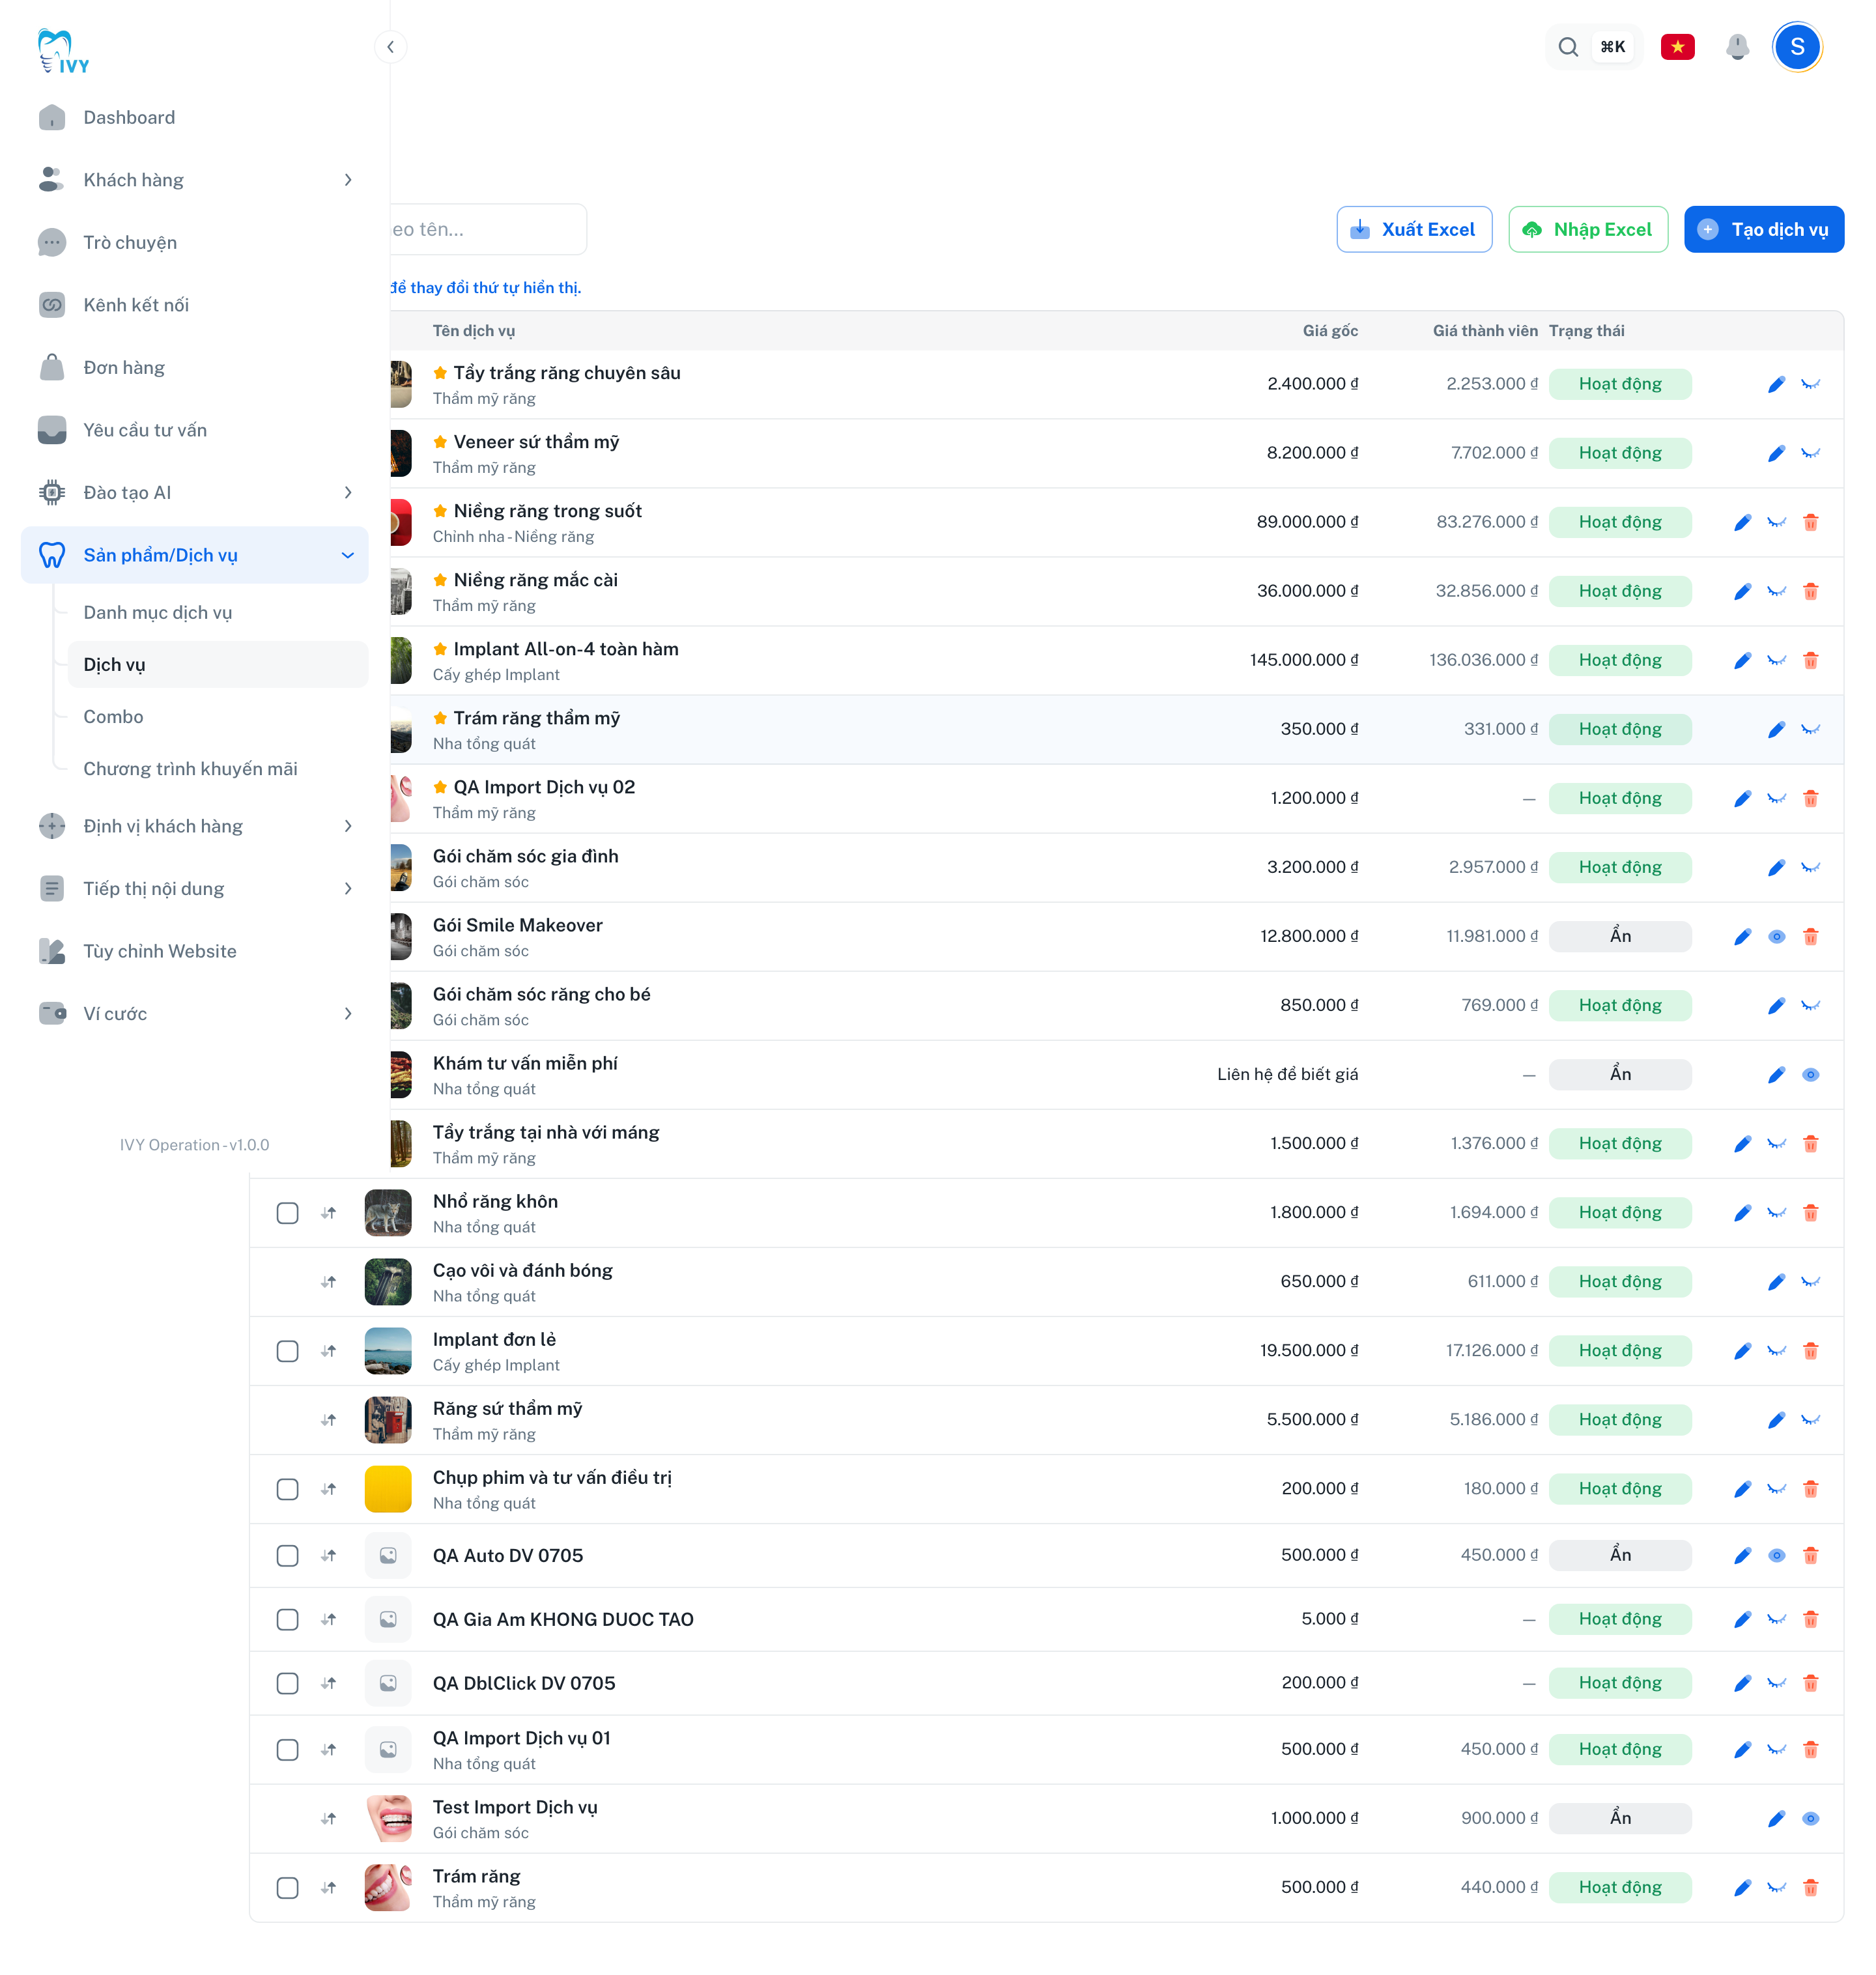Delete Tẩy trắng tại nhà với máng
The image size is (1876, 1975).
(1810, 1143)
